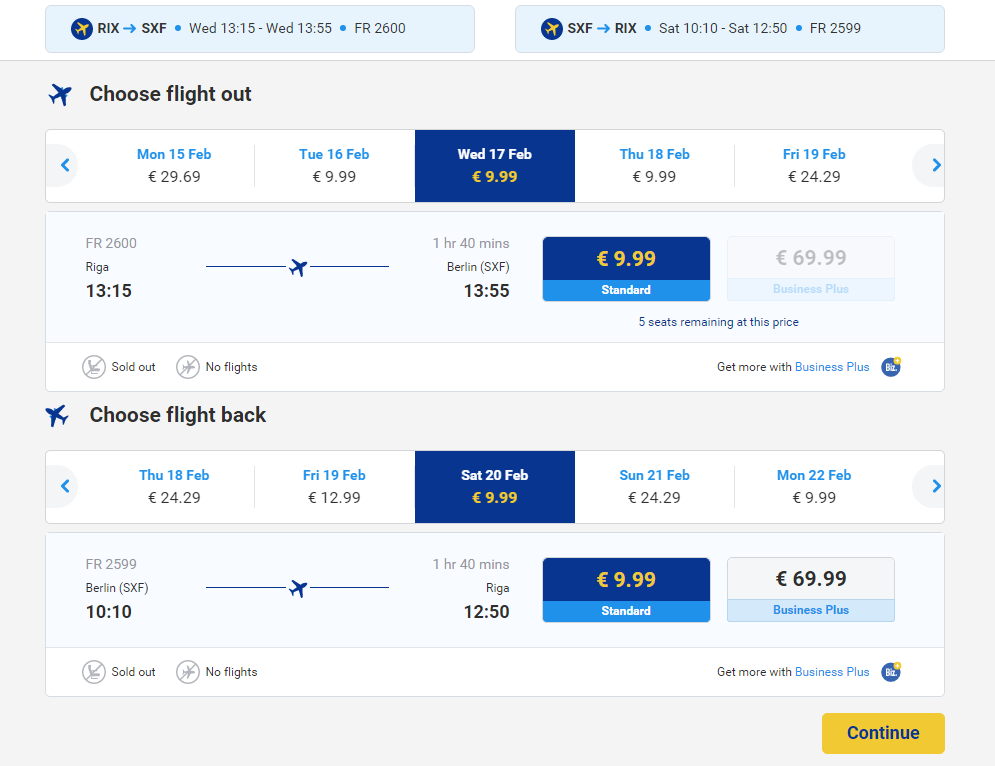Click the Continue button
995x766 pixels.
[x=883, y=733]
